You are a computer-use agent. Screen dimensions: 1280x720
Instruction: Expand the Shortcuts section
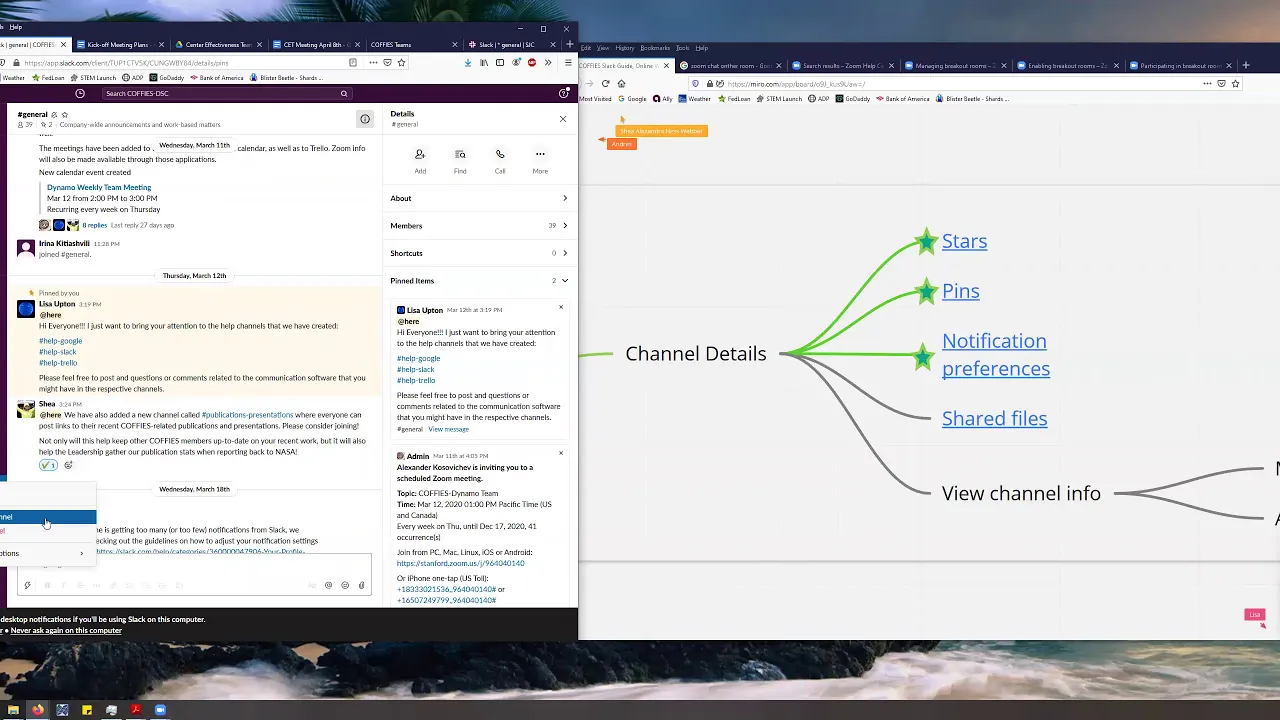tap(479, 253)
